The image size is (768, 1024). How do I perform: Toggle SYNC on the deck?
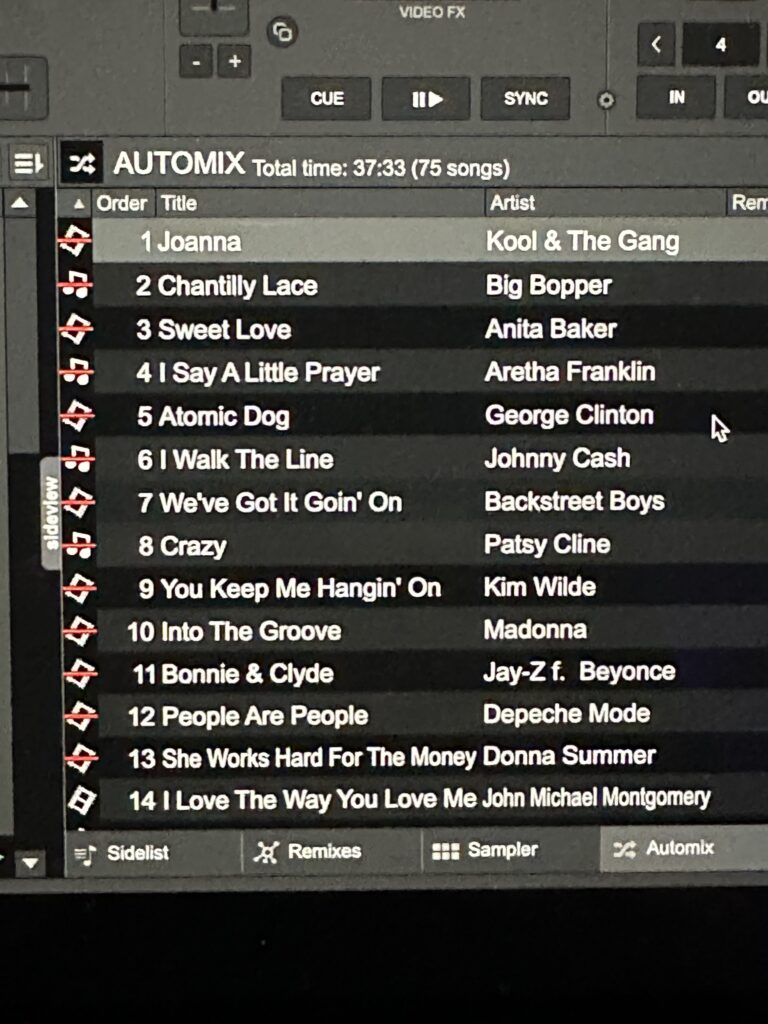pos(525,99)
